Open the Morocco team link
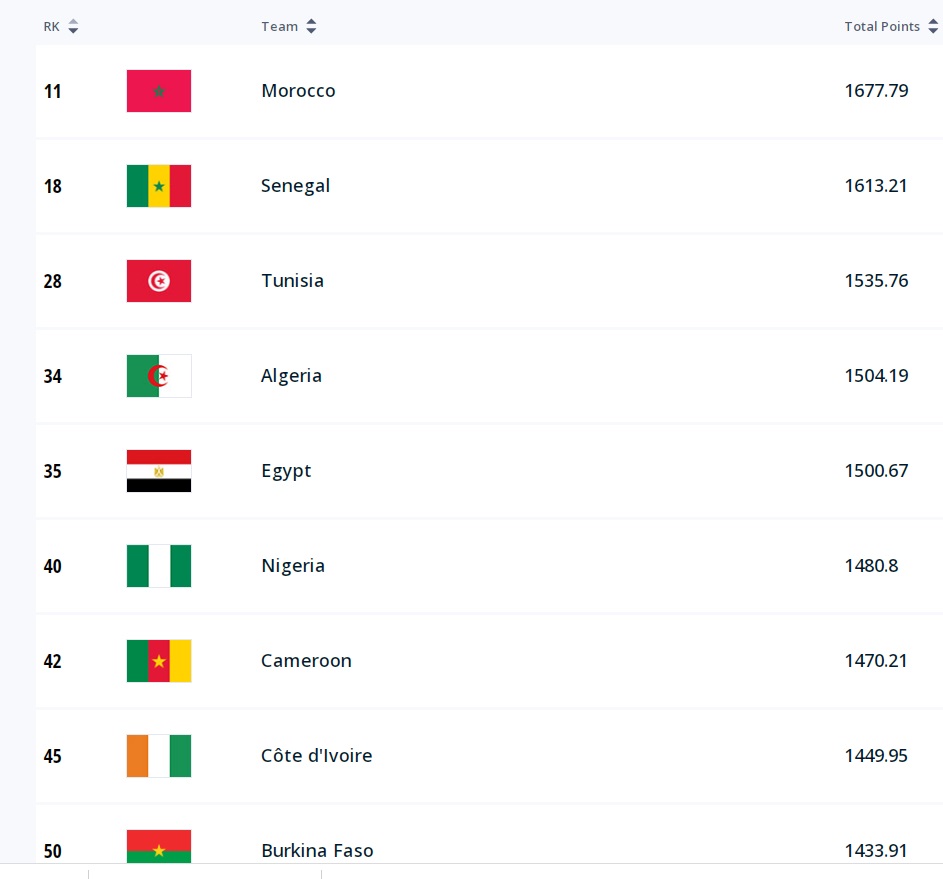 coord(298,91)
